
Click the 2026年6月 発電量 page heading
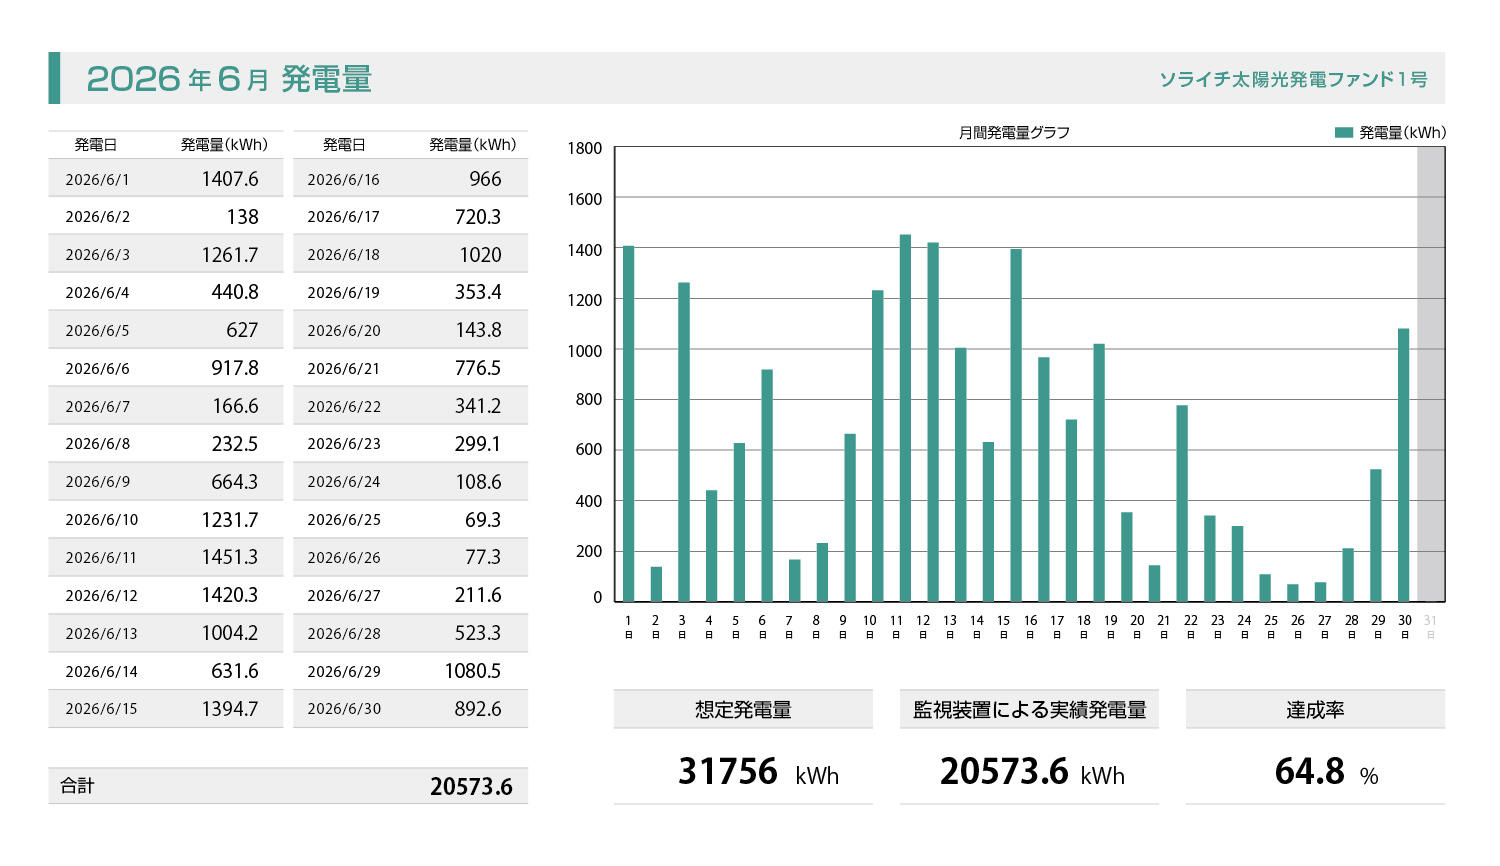tap(229, 79)
